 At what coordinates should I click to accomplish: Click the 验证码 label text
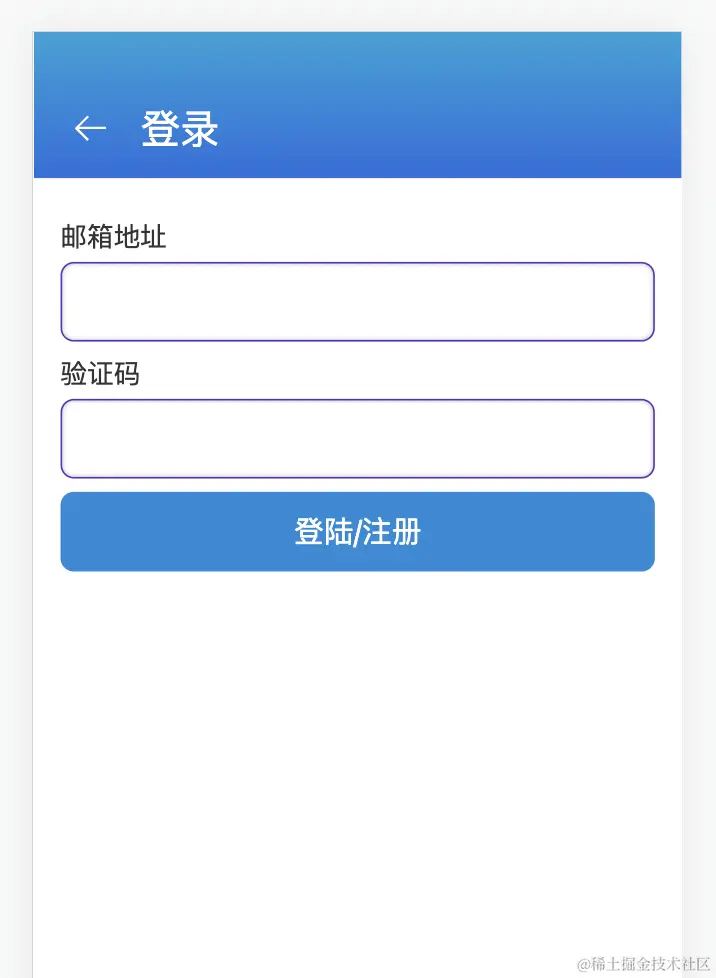pos(100,375)
